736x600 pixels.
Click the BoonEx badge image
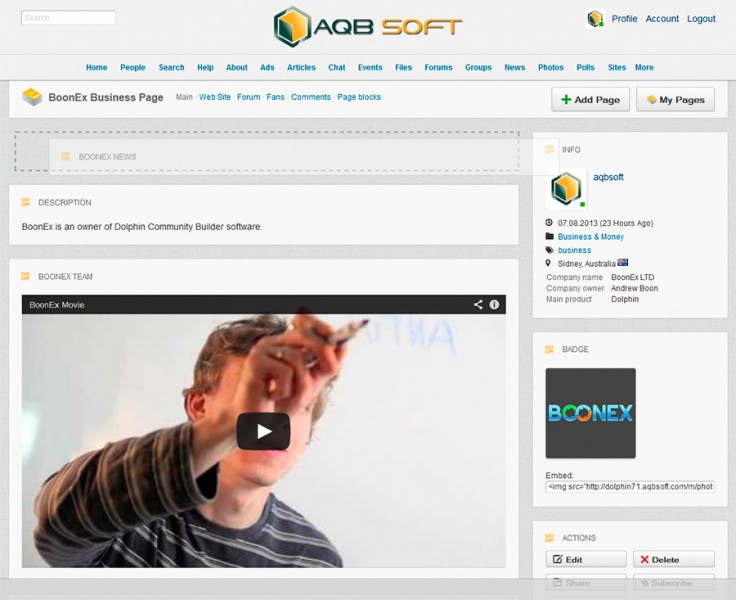click(590, 413)
